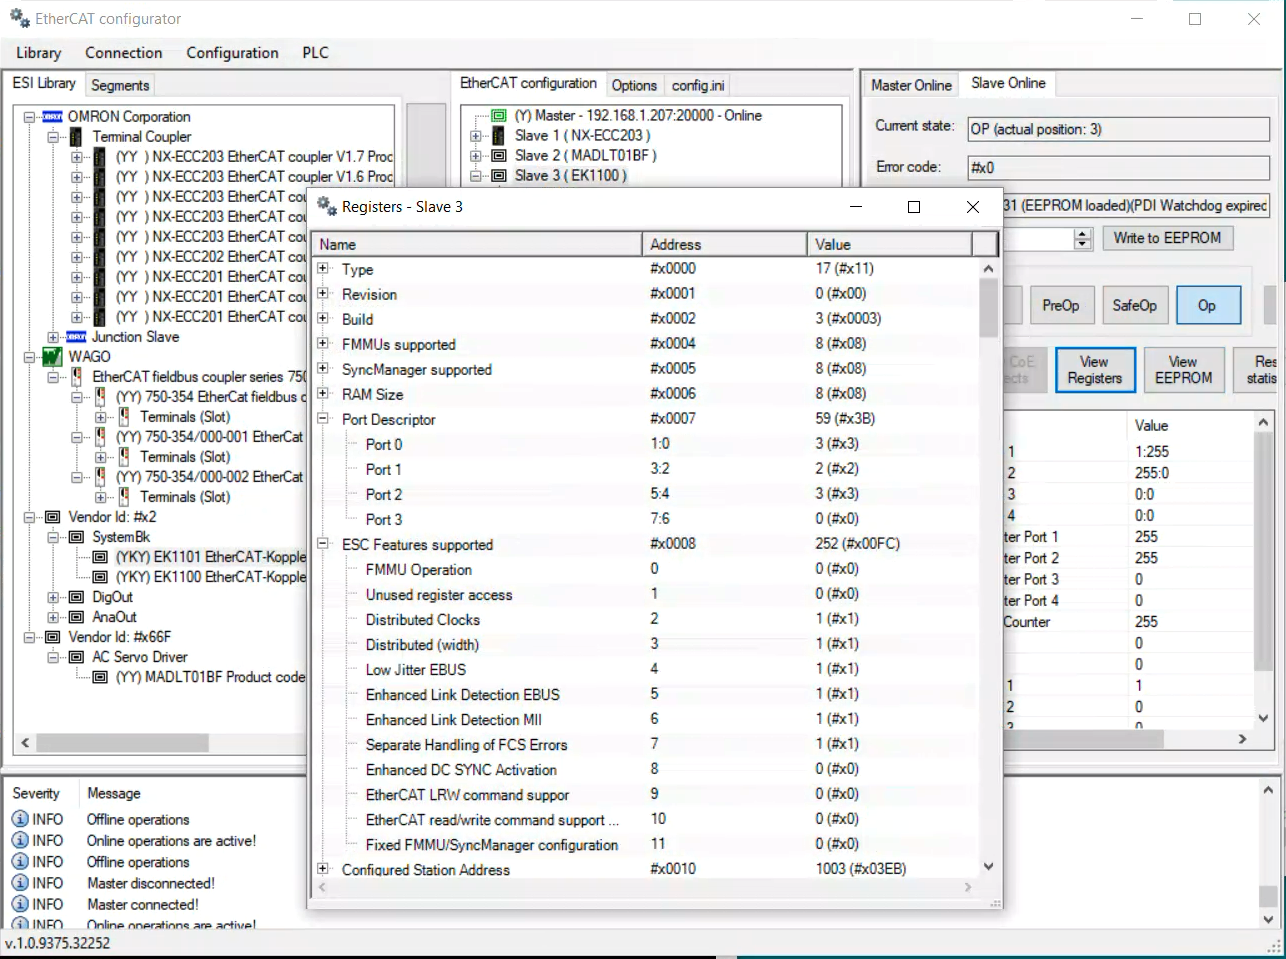This screenshot has height=959, width=1286.
Task: Click the WAGO vendor logo icon
Action: pyautogui.click(x=53, y=357)
